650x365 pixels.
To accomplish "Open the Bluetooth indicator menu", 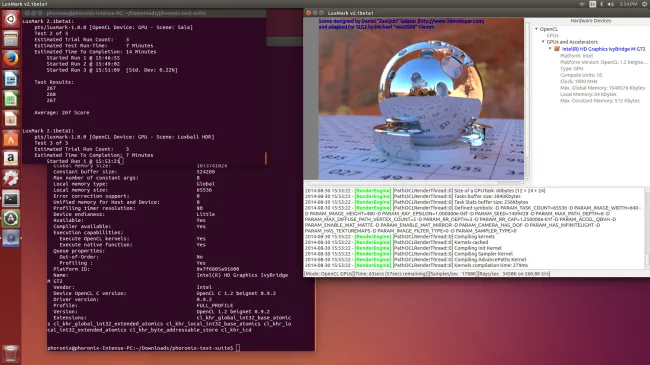I will click(x=601, y=4).
